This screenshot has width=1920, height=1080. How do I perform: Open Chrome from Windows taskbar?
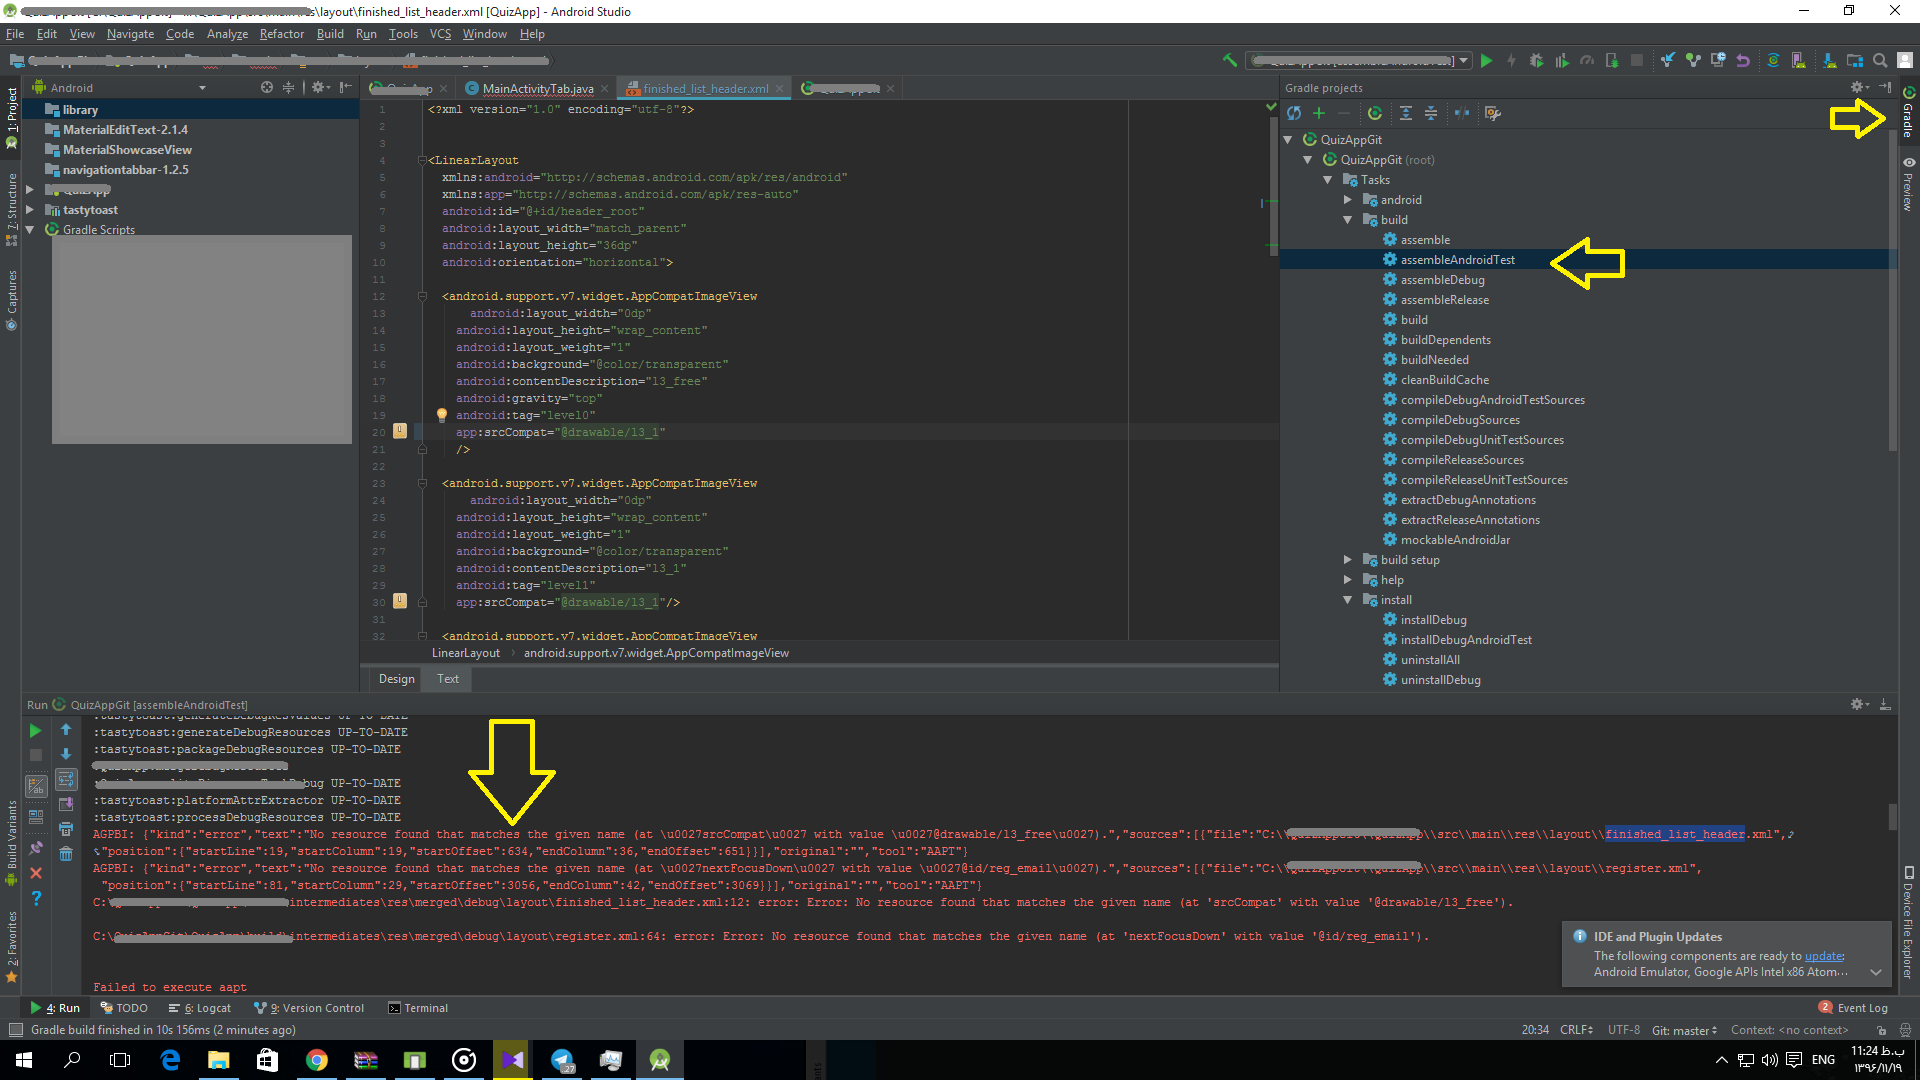[317, 1060]
